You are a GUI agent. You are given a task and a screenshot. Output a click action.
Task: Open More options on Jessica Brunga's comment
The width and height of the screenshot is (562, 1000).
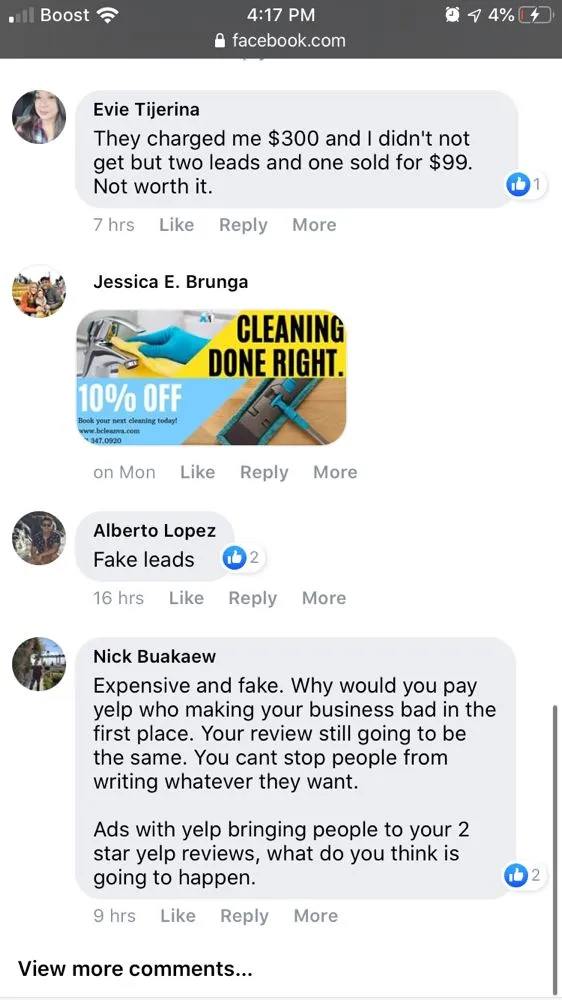pos(335,472)
